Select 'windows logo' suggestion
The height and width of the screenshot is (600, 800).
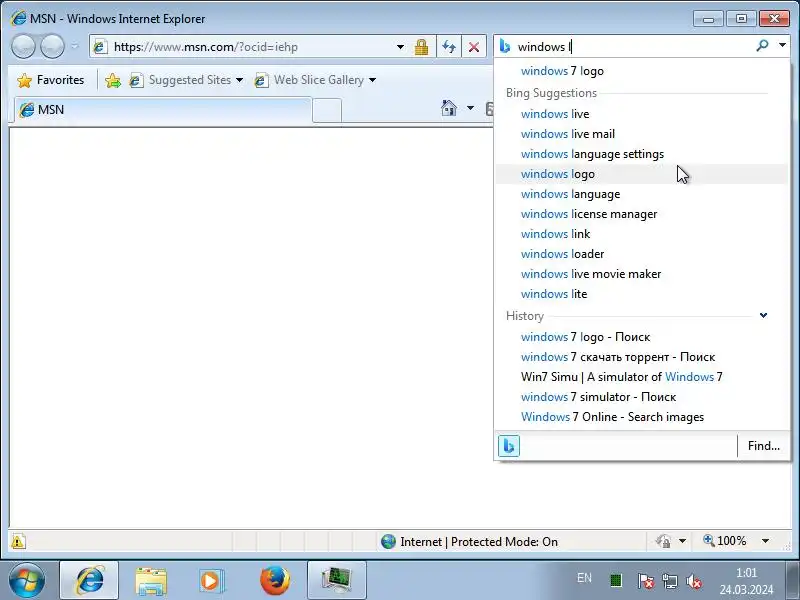point(641,174)
